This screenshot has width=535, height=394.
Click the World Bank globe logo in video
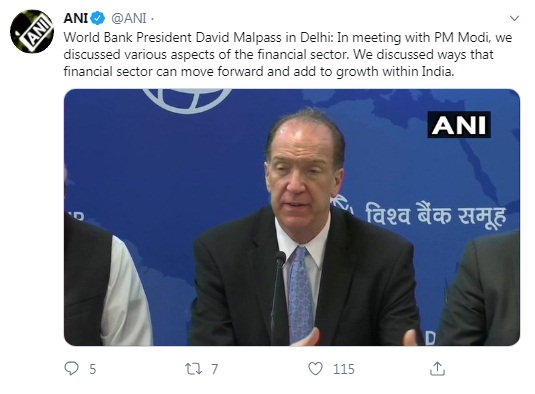187,100
